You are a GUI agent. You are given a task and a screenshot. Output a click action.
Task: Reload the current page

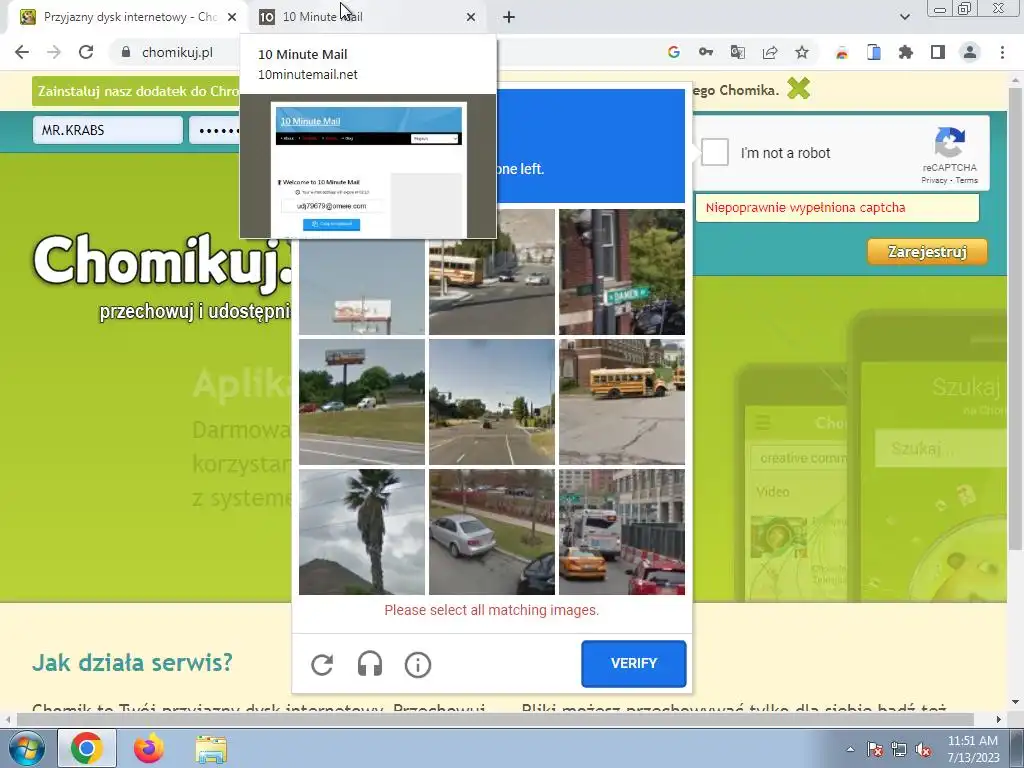point(86,52)
